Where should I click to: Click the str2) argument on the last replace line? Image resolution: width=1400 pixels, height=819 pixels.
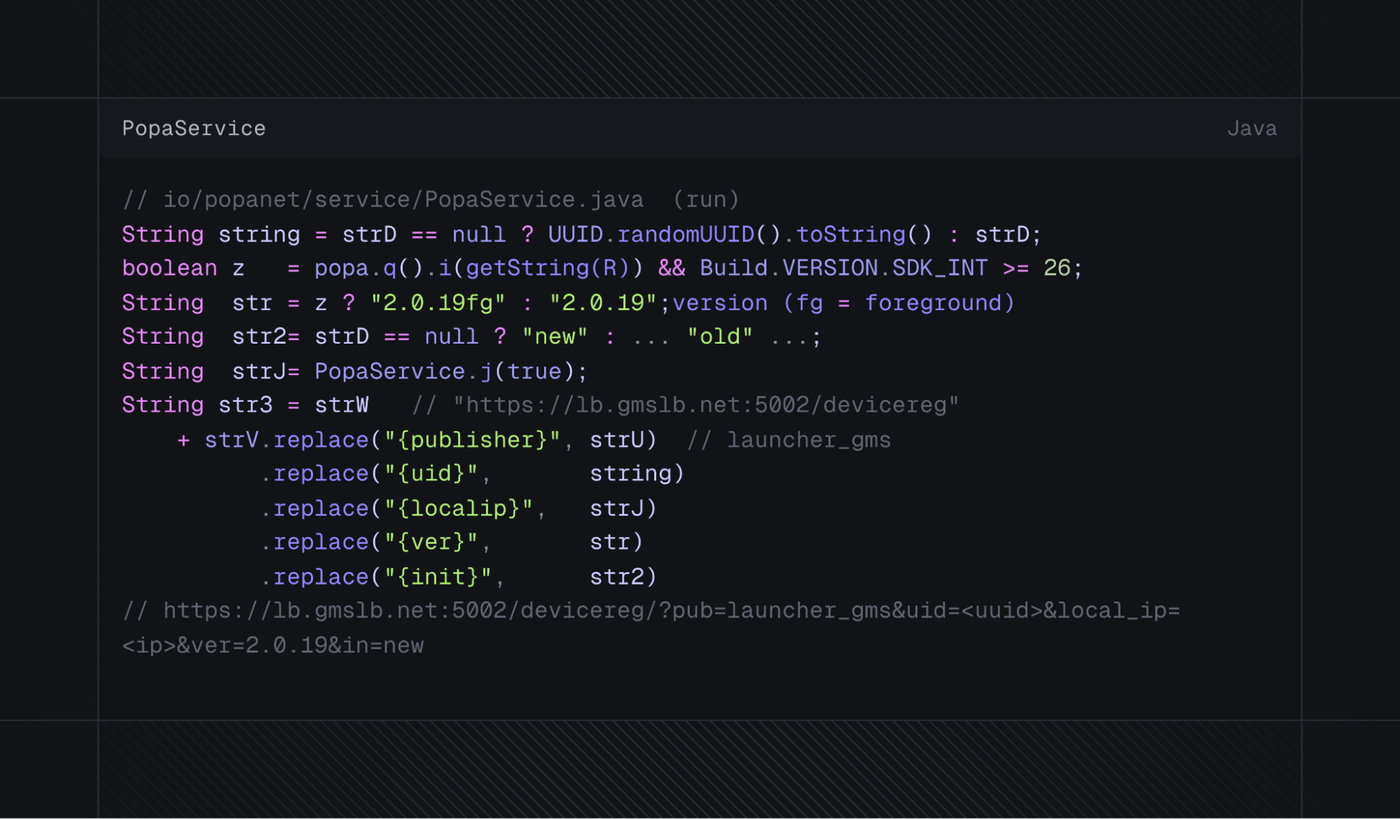tap(623, 578)
